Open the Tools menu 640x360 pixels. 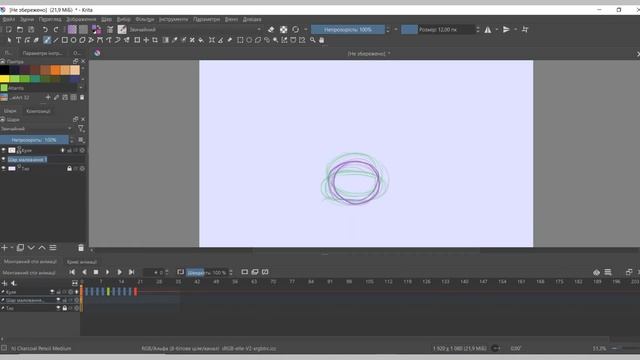tap(174, 19)
